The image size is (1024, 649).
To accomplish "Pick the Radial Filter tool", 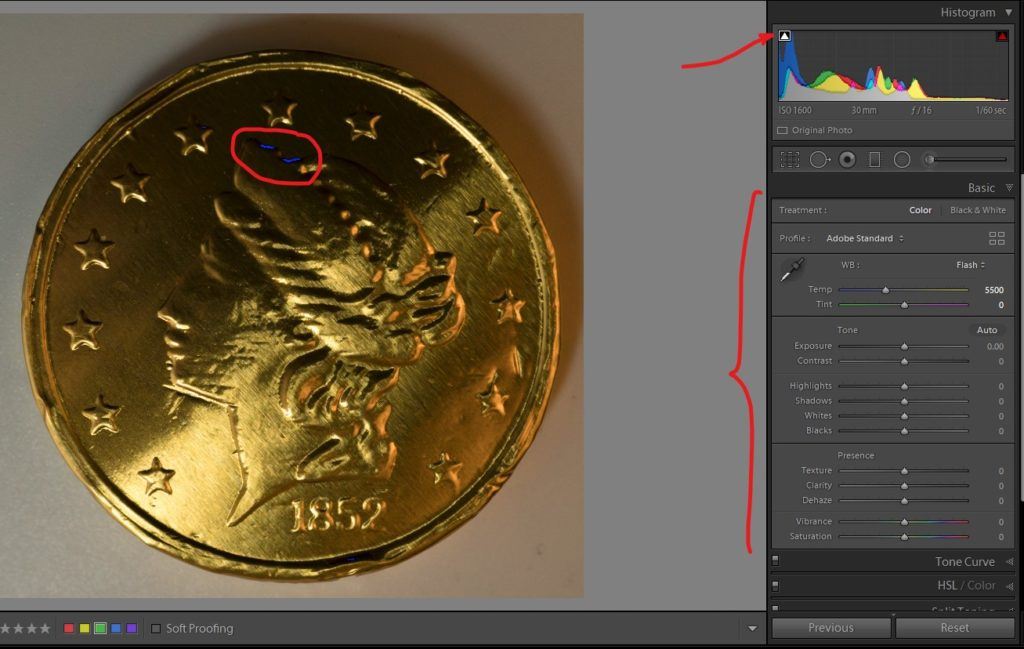I will click(x=901, y=159).
